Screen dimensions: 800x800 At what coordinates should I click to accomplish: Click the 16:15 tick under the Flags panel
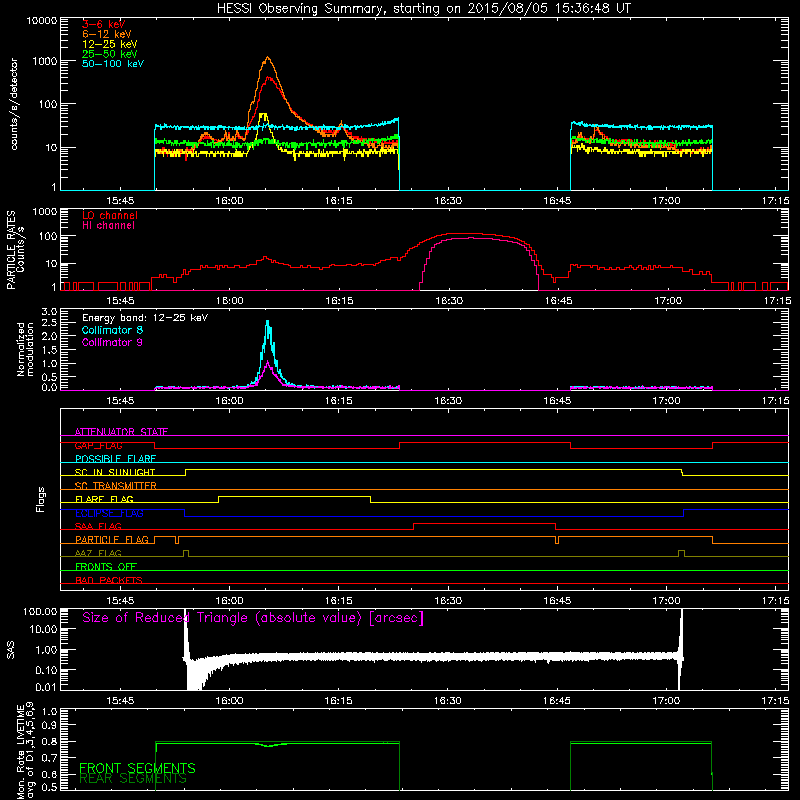pyautogui.click(x=338, y=601)
